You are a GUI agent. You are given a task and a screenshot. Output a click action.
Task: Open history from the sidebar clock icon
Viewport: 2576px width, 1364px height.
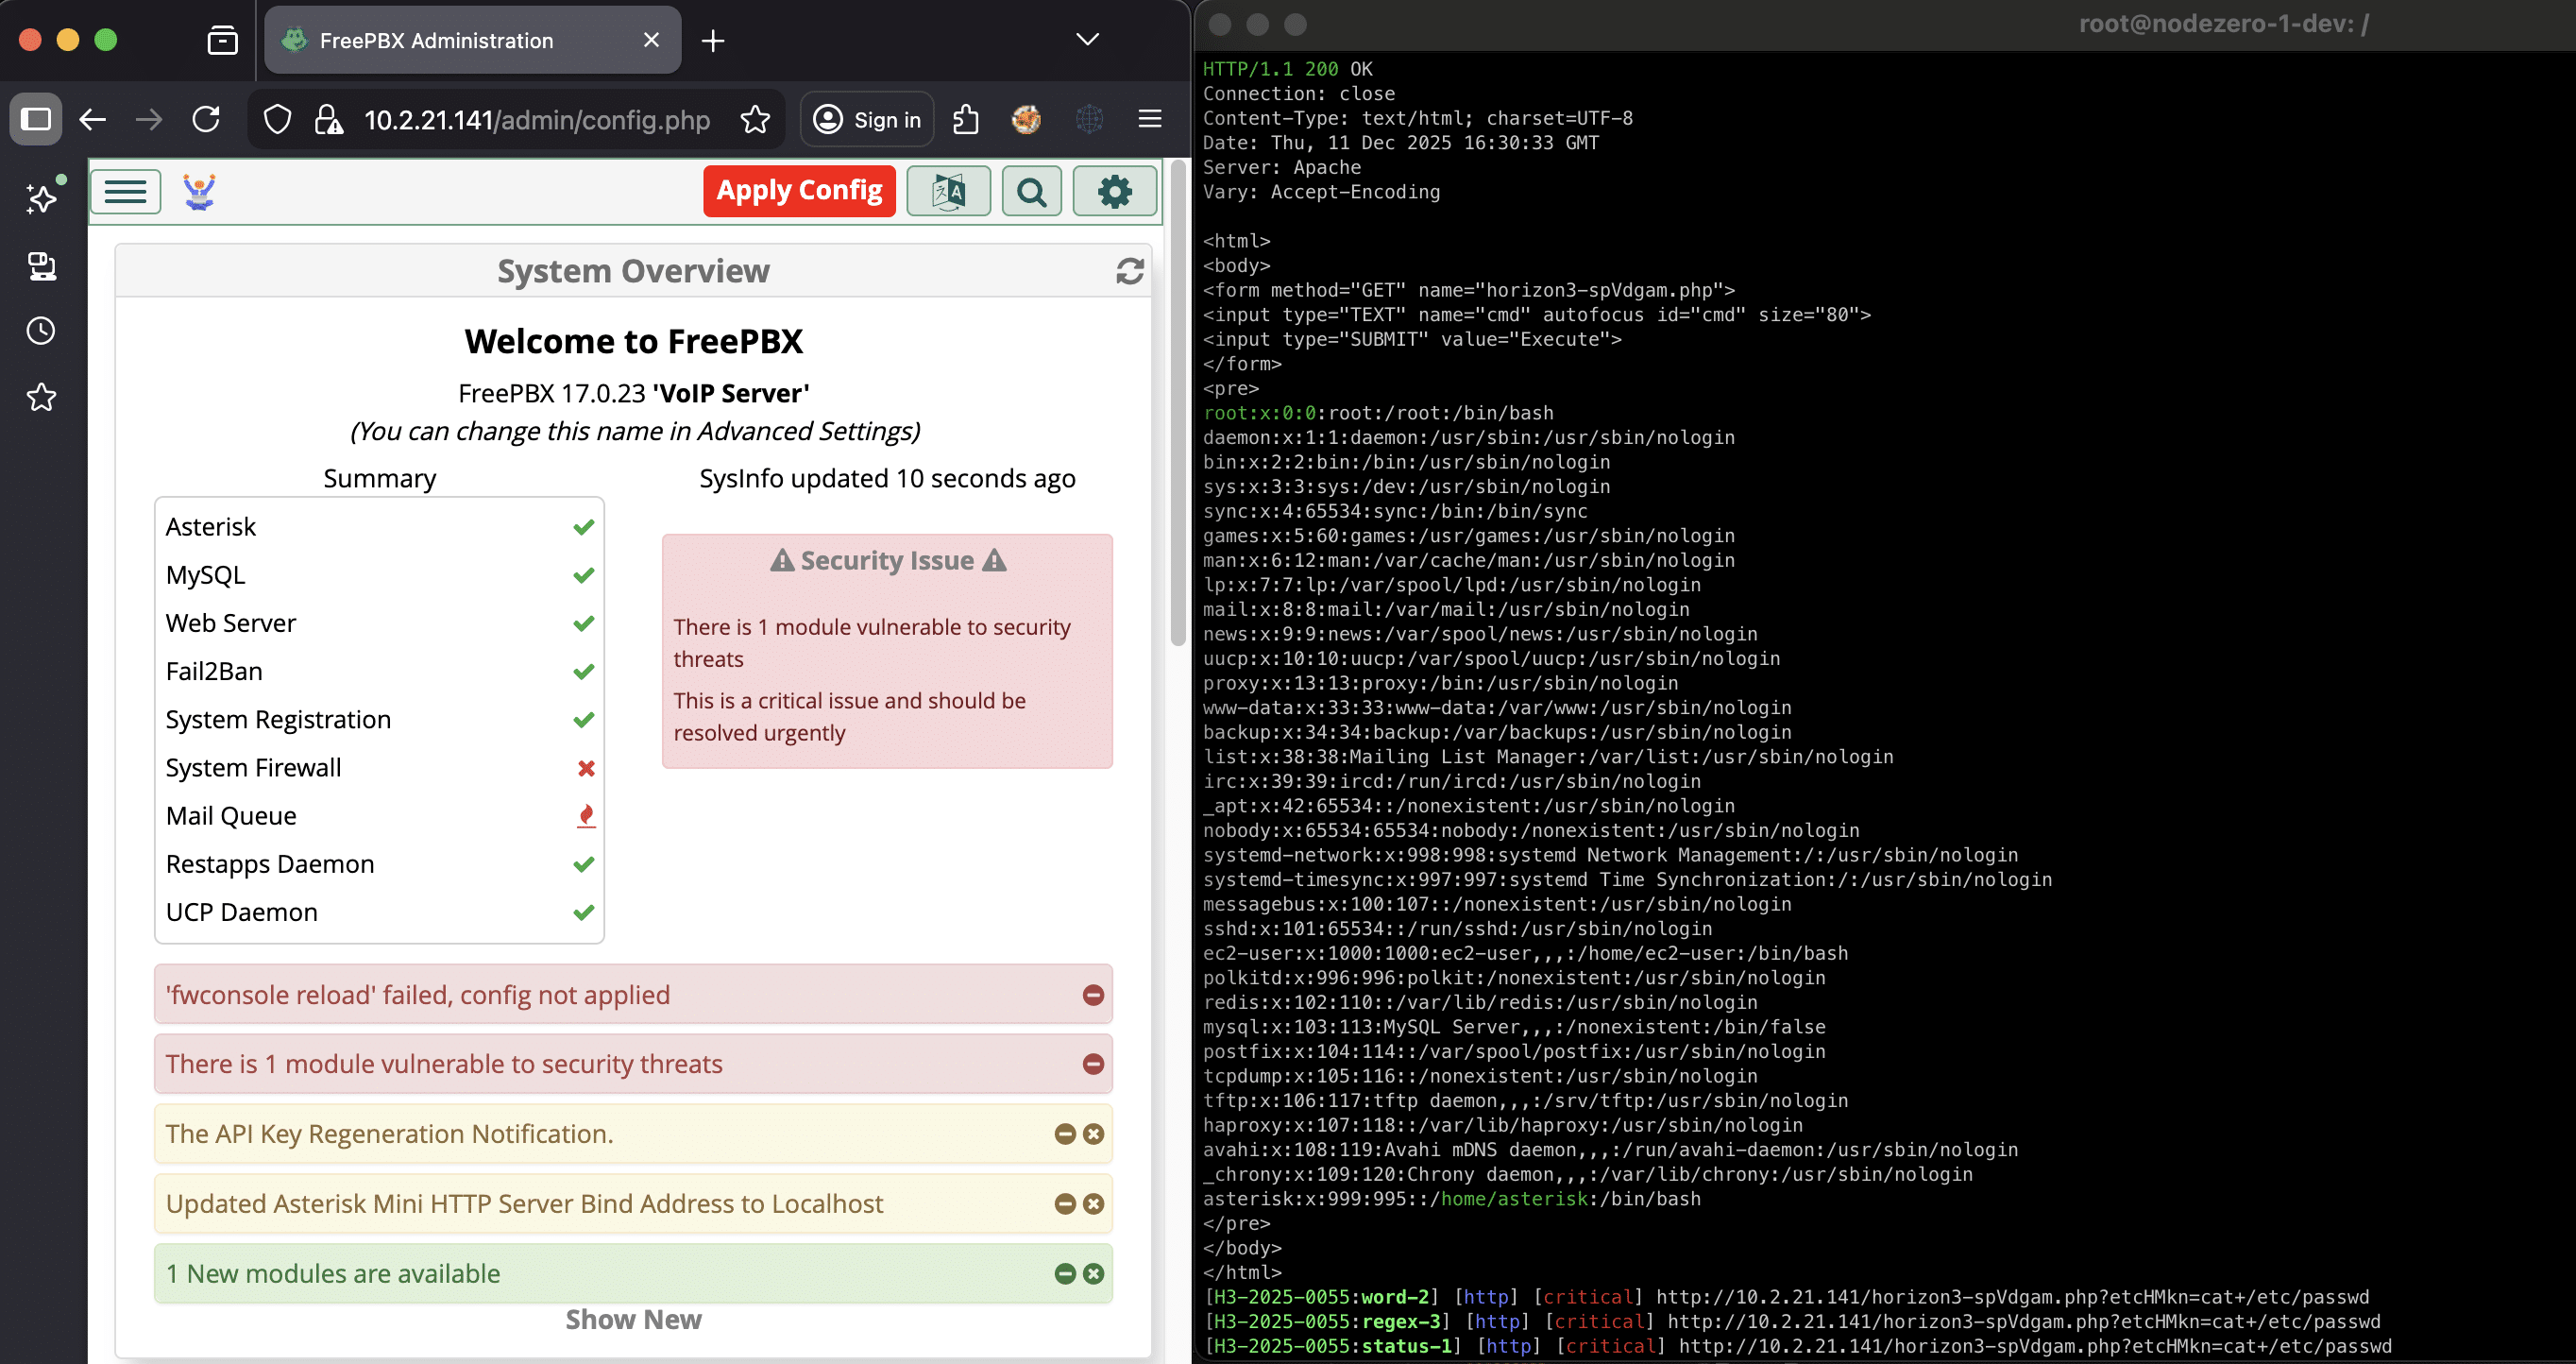tap(41, 331)
